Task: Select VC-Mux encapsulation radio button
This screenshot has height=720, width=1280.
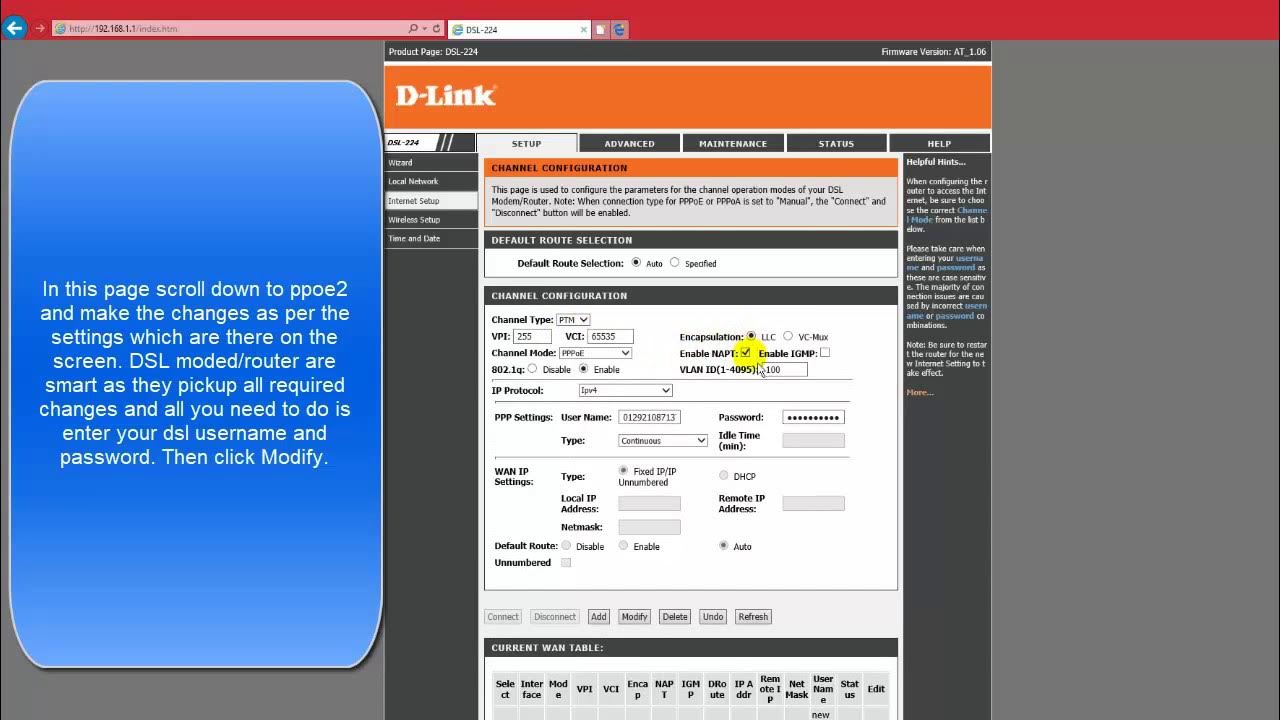Action: tap(788, 336)
